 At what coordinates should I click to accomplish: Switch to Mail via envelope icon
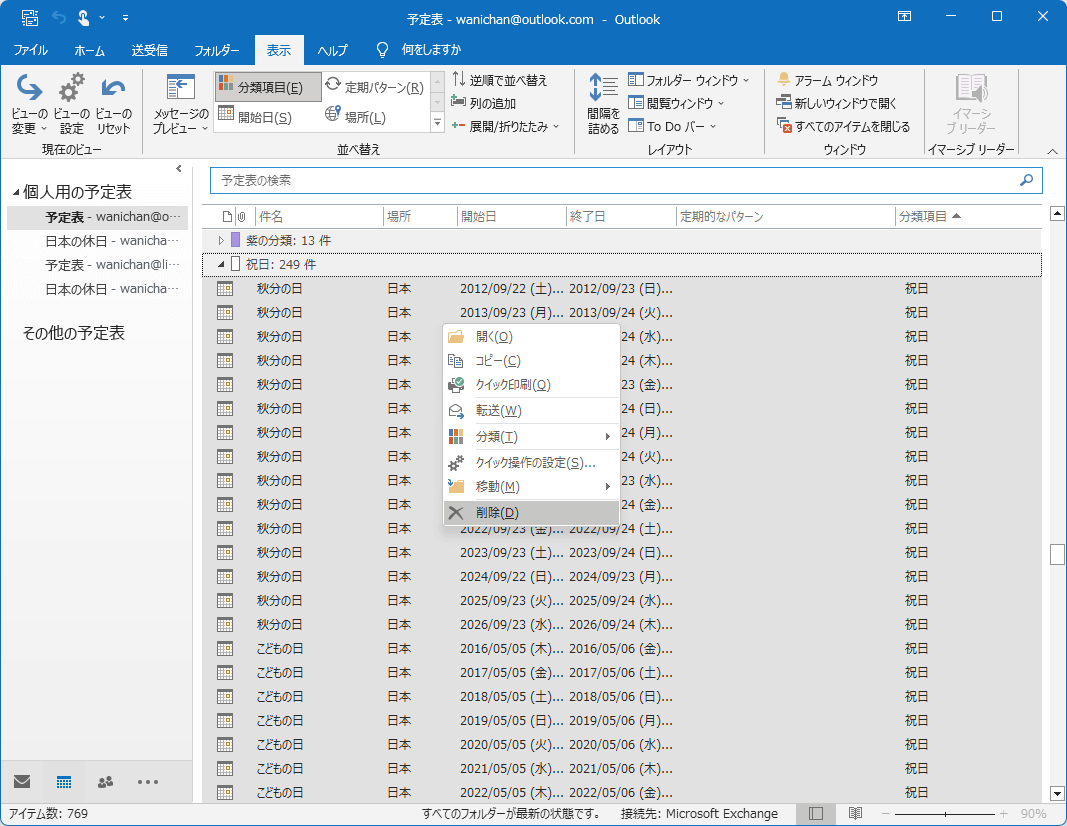click(22, 781)
